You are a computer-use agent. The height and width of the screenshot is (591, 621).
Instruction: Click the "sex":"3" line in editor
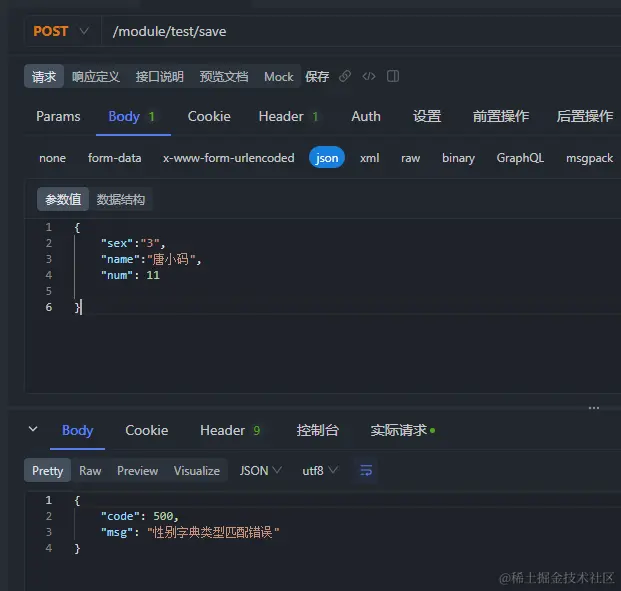[x=133, y=243]
